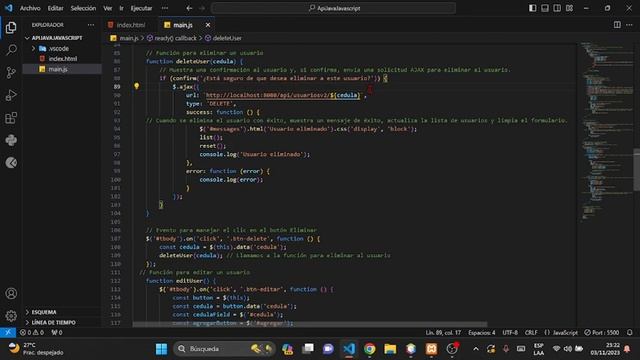Image resolution: width=640 pixels, height=360 pixels.
Task: Show hidden system tray icons chevron
Action: pos(476,349)
